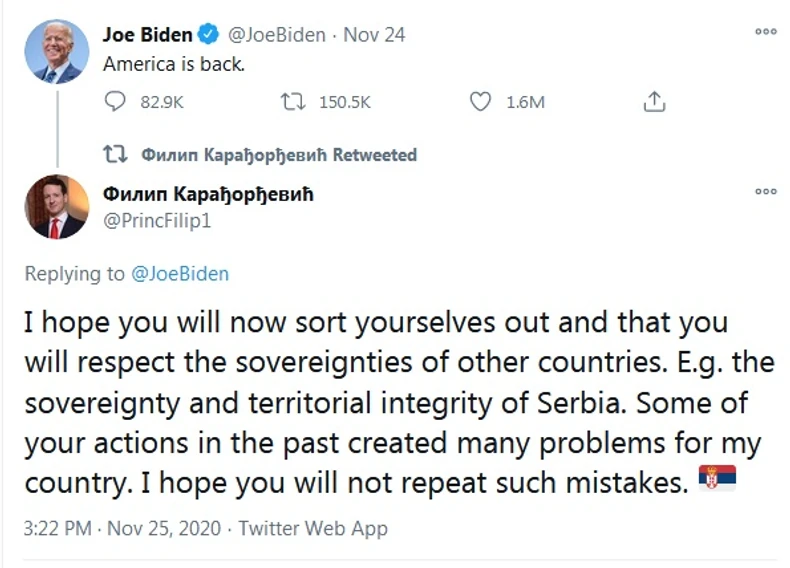Click the 'Twitter Web App' source link
The height and width of the screenshot is (568, 790).
311,528
